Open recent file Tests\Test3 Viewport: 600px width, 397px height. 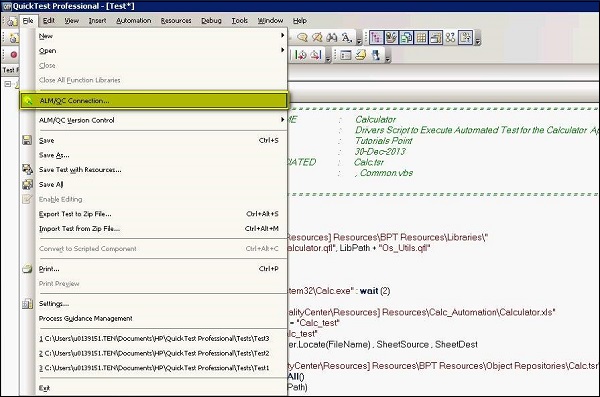click(155, 338)
